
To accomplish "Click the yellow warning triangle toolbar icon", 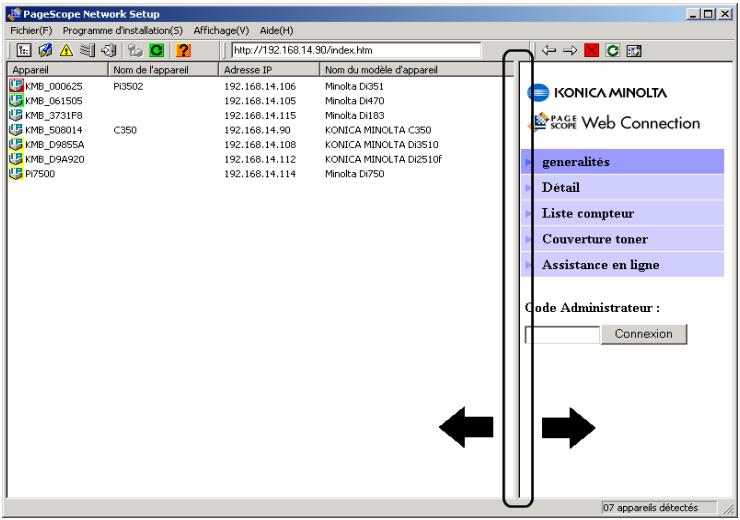I will [66, 50].
